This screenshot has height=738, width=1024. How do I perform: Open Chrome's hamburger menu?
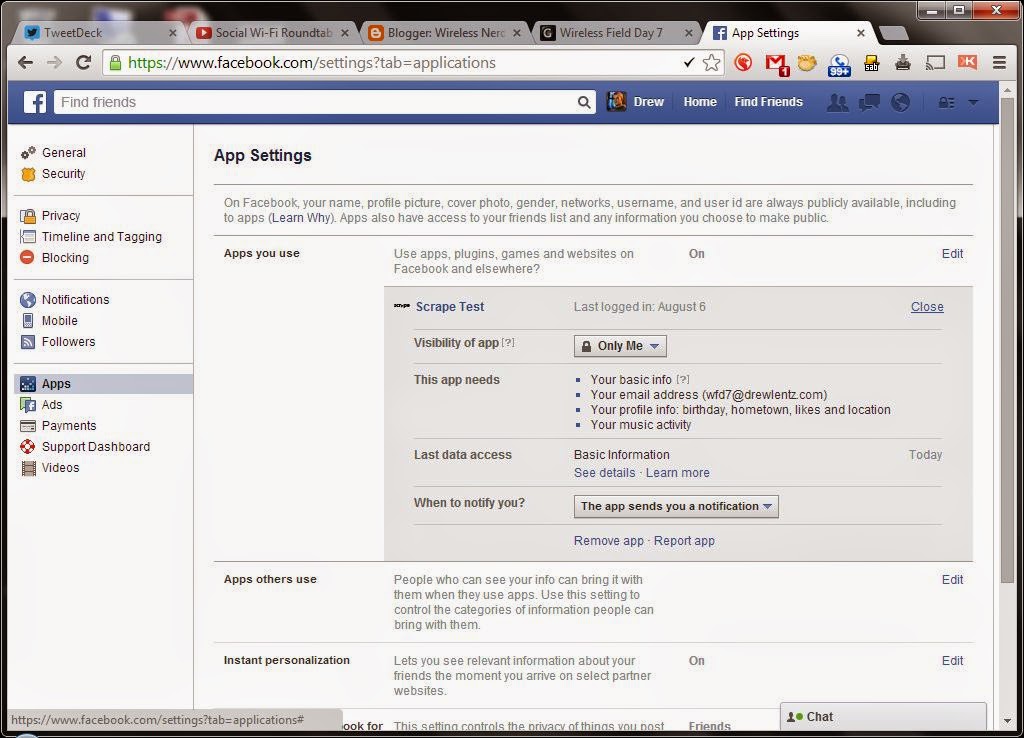point(999,63)
